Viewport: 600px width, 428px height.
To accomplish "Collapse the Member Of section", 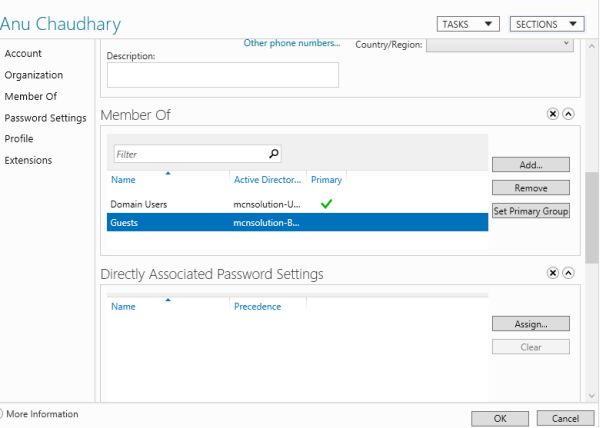I will pos(569,115).
